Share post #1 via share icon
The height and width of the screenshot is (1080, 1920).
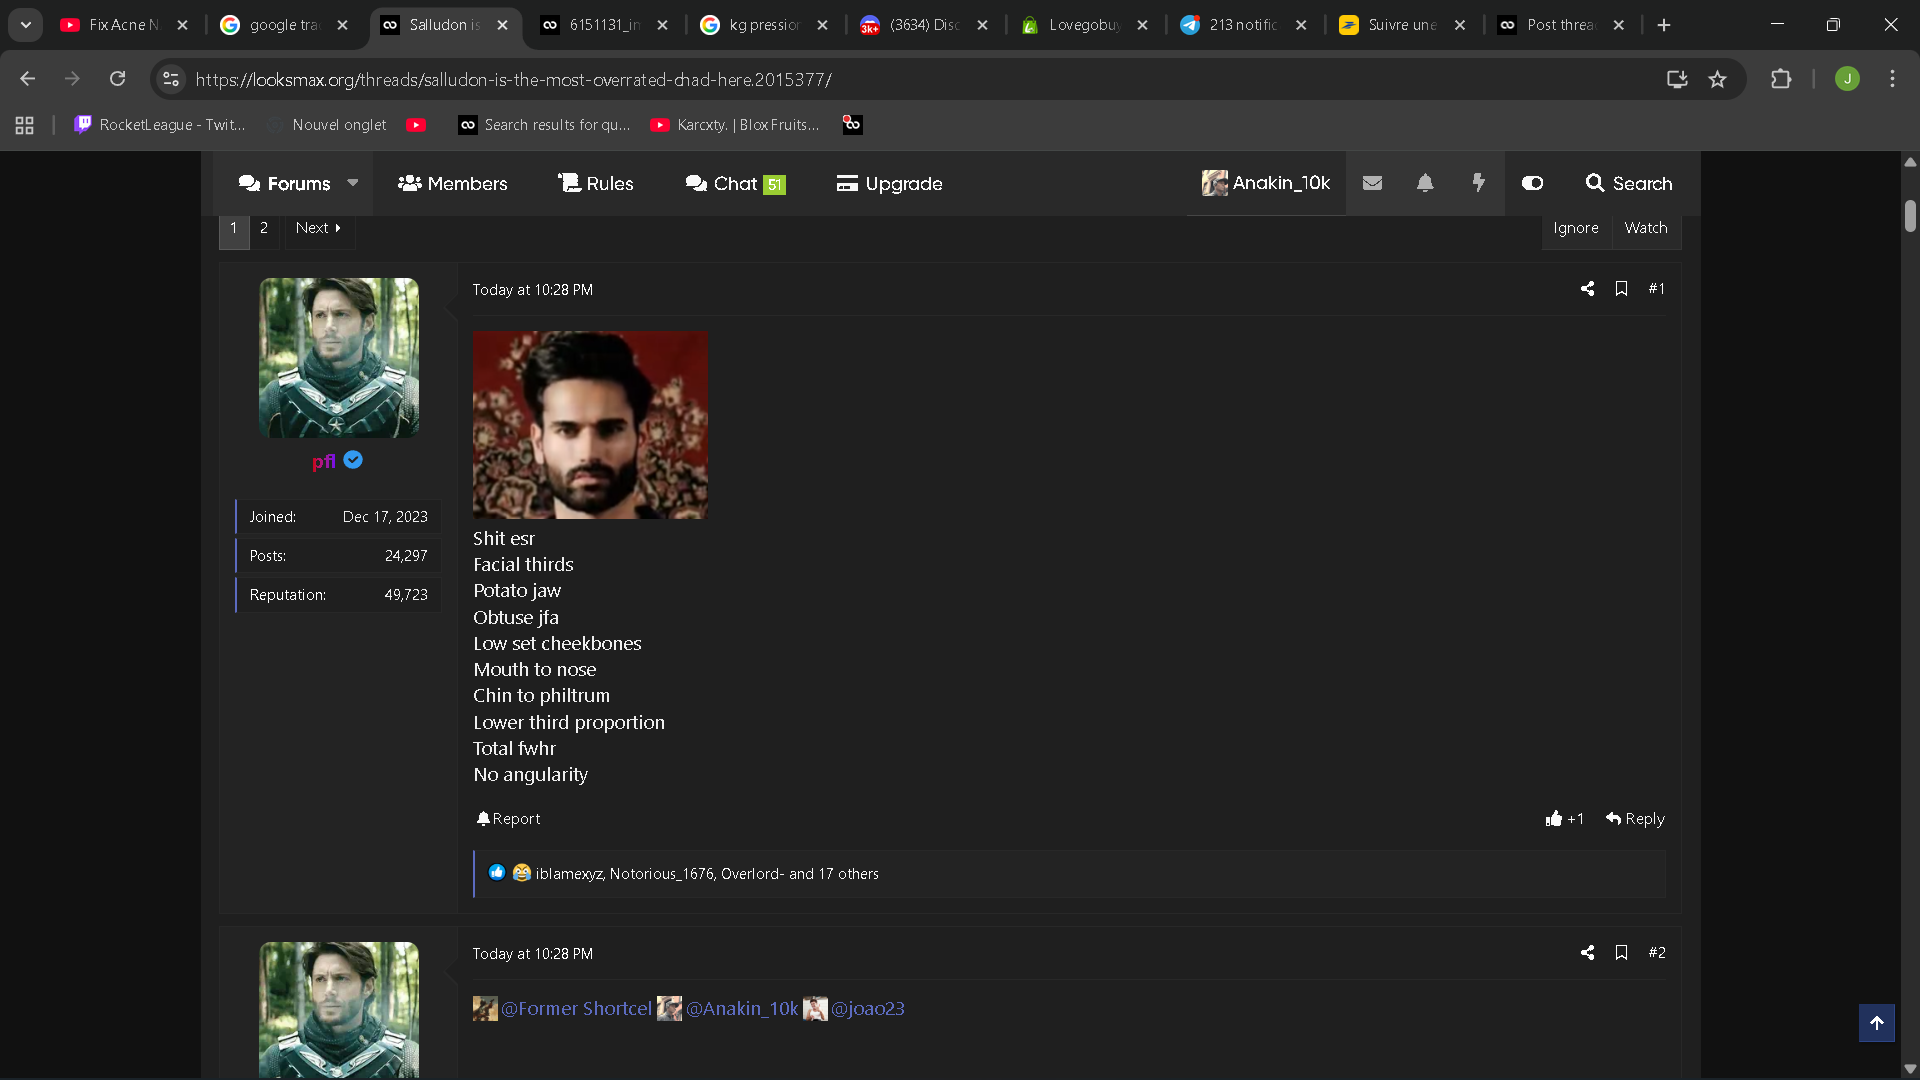coord(1587,289)
